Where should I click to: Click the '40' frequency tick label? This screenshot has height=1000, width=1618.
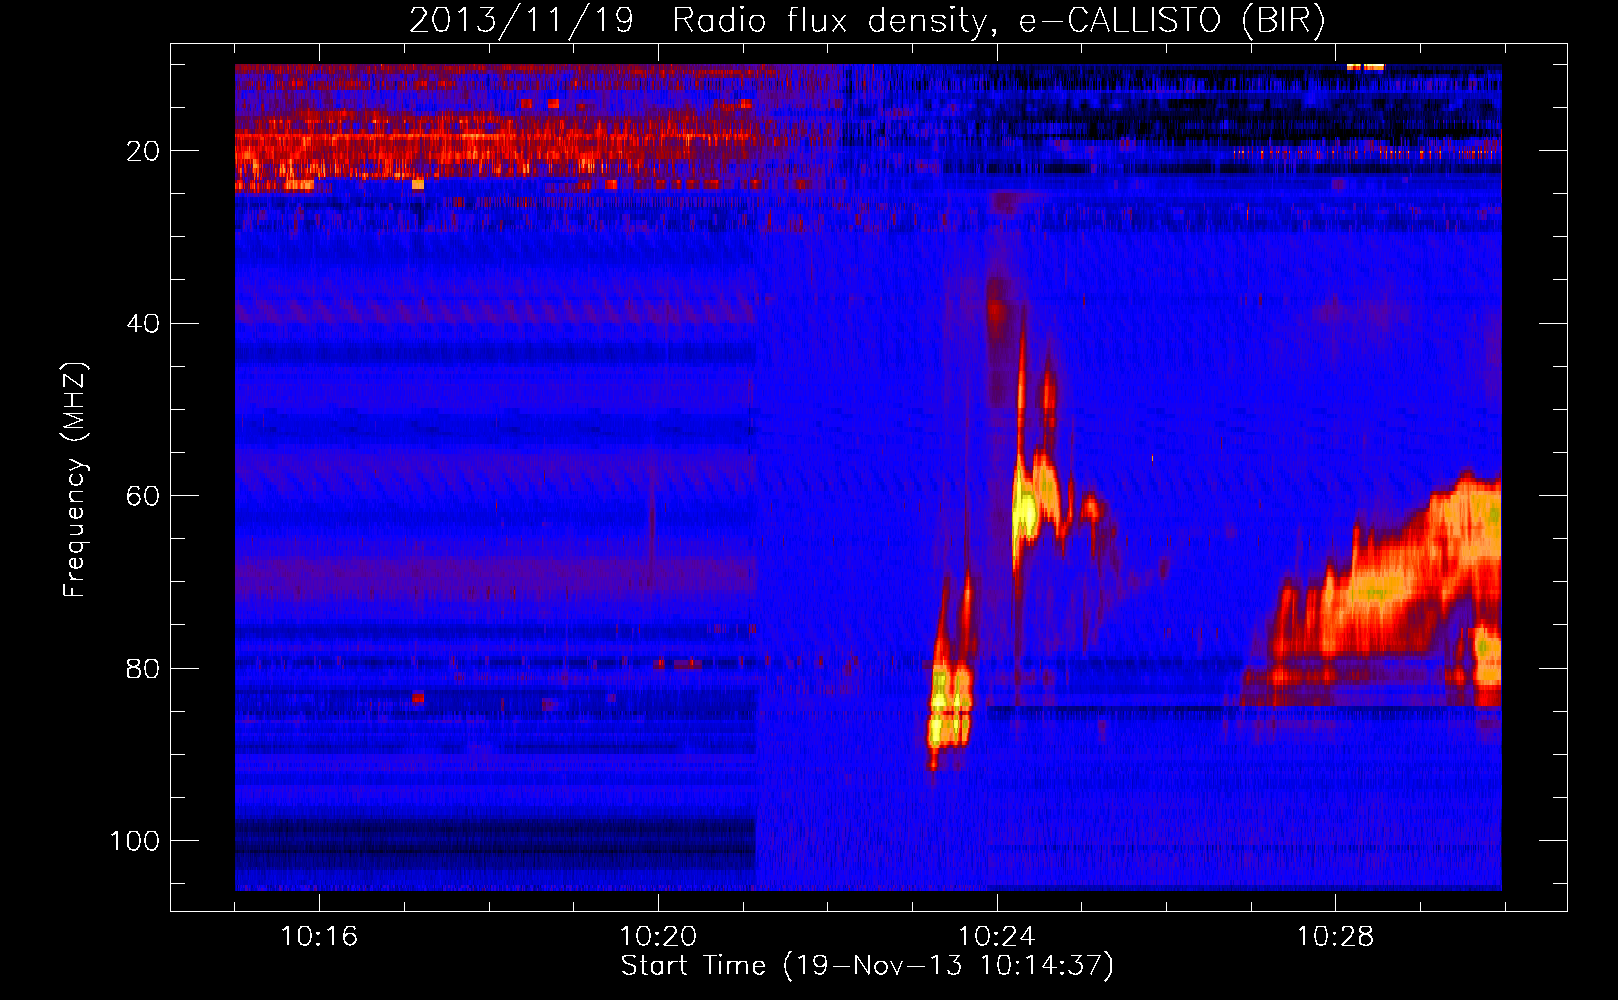144,324
